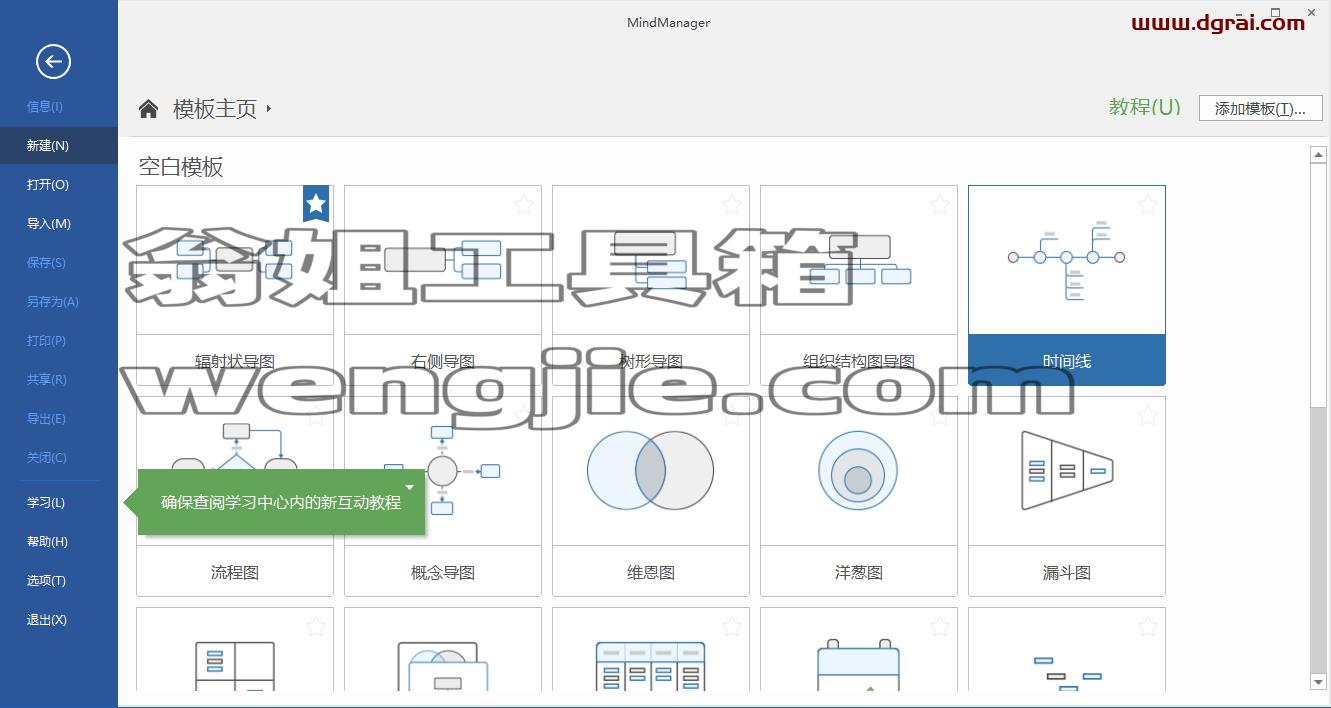
Task: Open the 教程(U) tutorial link
Action: [x=1144, y=107]
